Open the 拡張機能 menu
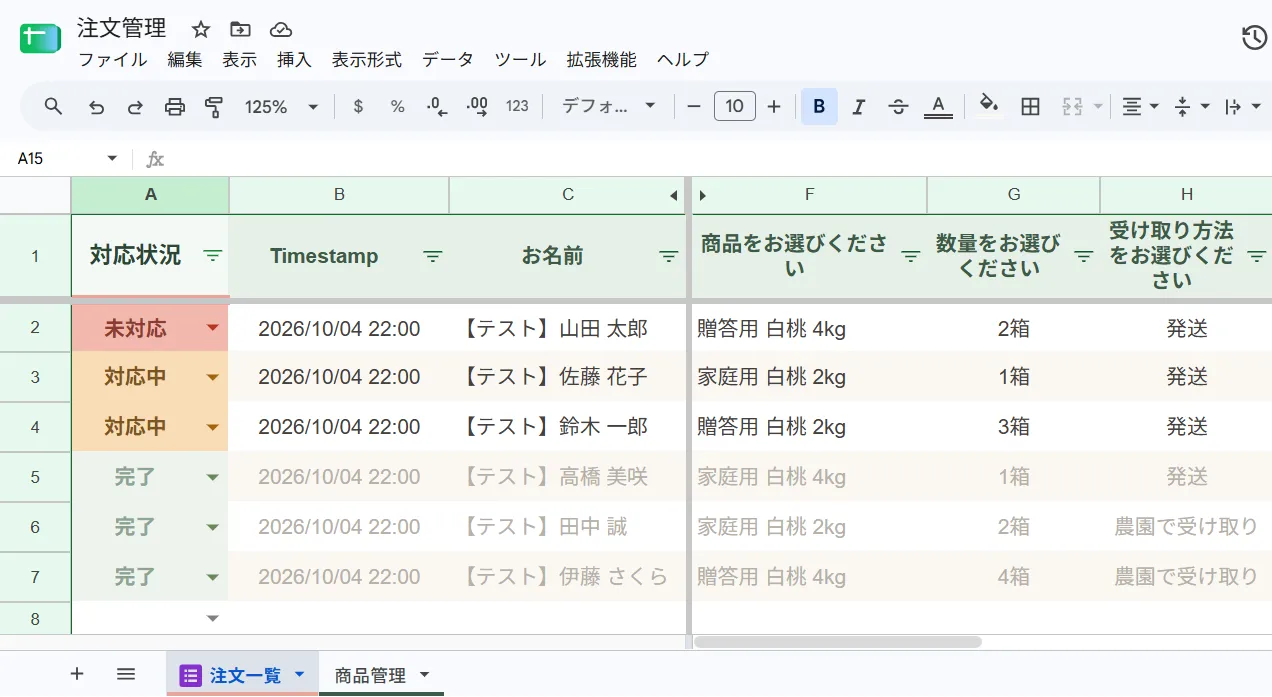The image size is (1272, 697). tap(601, 60)
